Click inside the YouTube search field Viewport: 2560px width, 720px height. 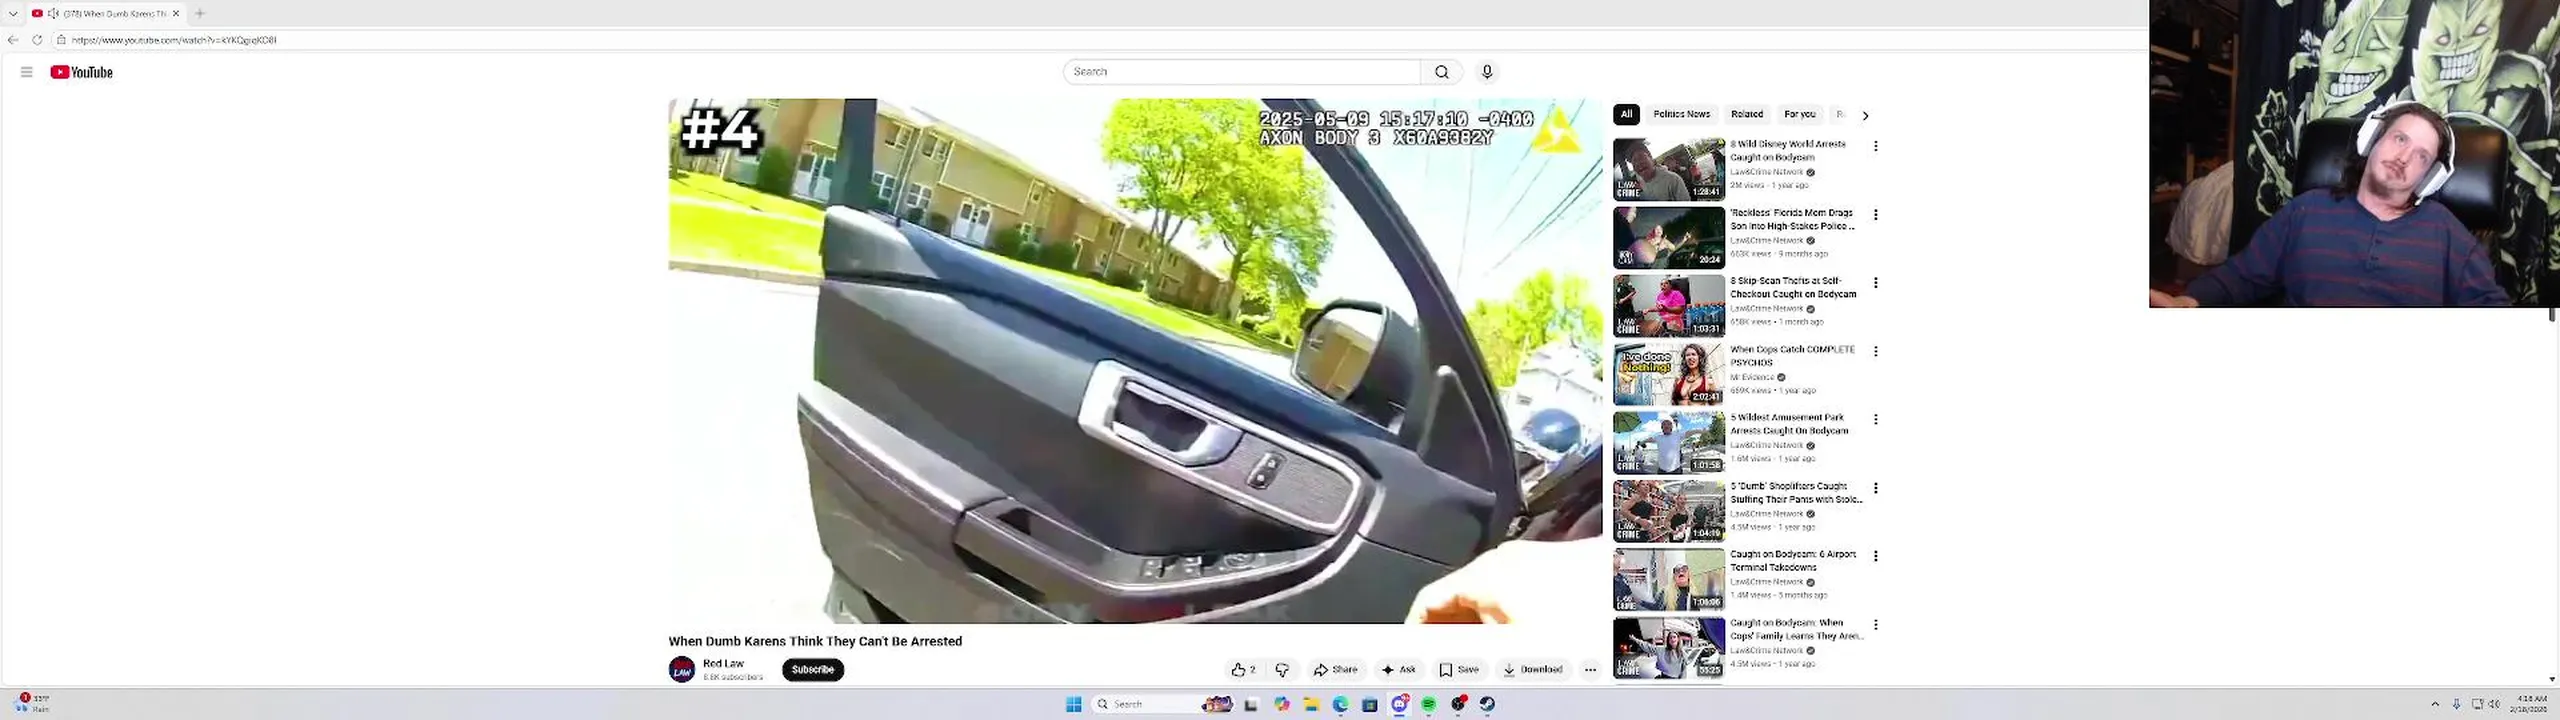1241,72
